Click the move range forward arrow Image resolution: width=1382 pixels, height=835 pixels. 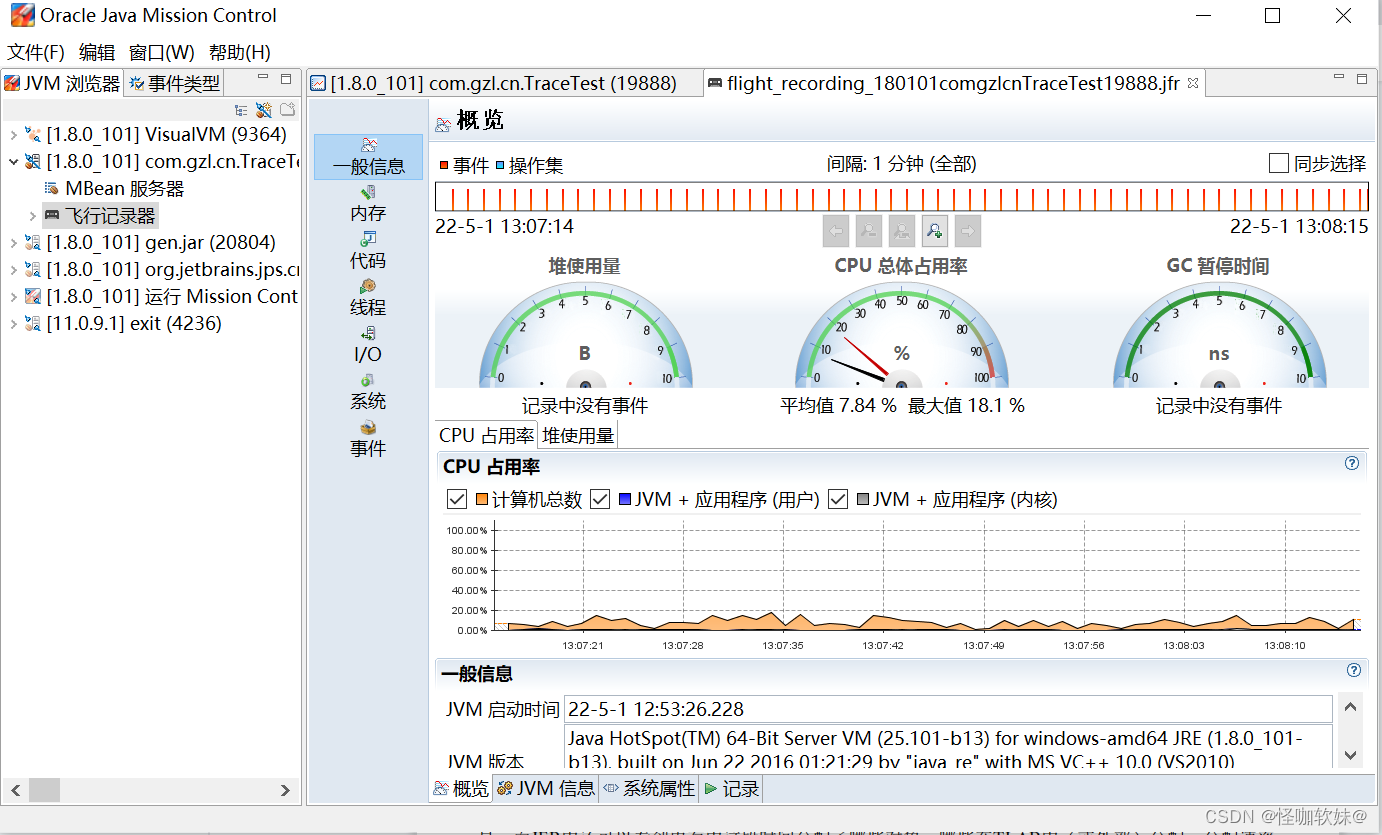pyautogui.click(x=968, y=231)
